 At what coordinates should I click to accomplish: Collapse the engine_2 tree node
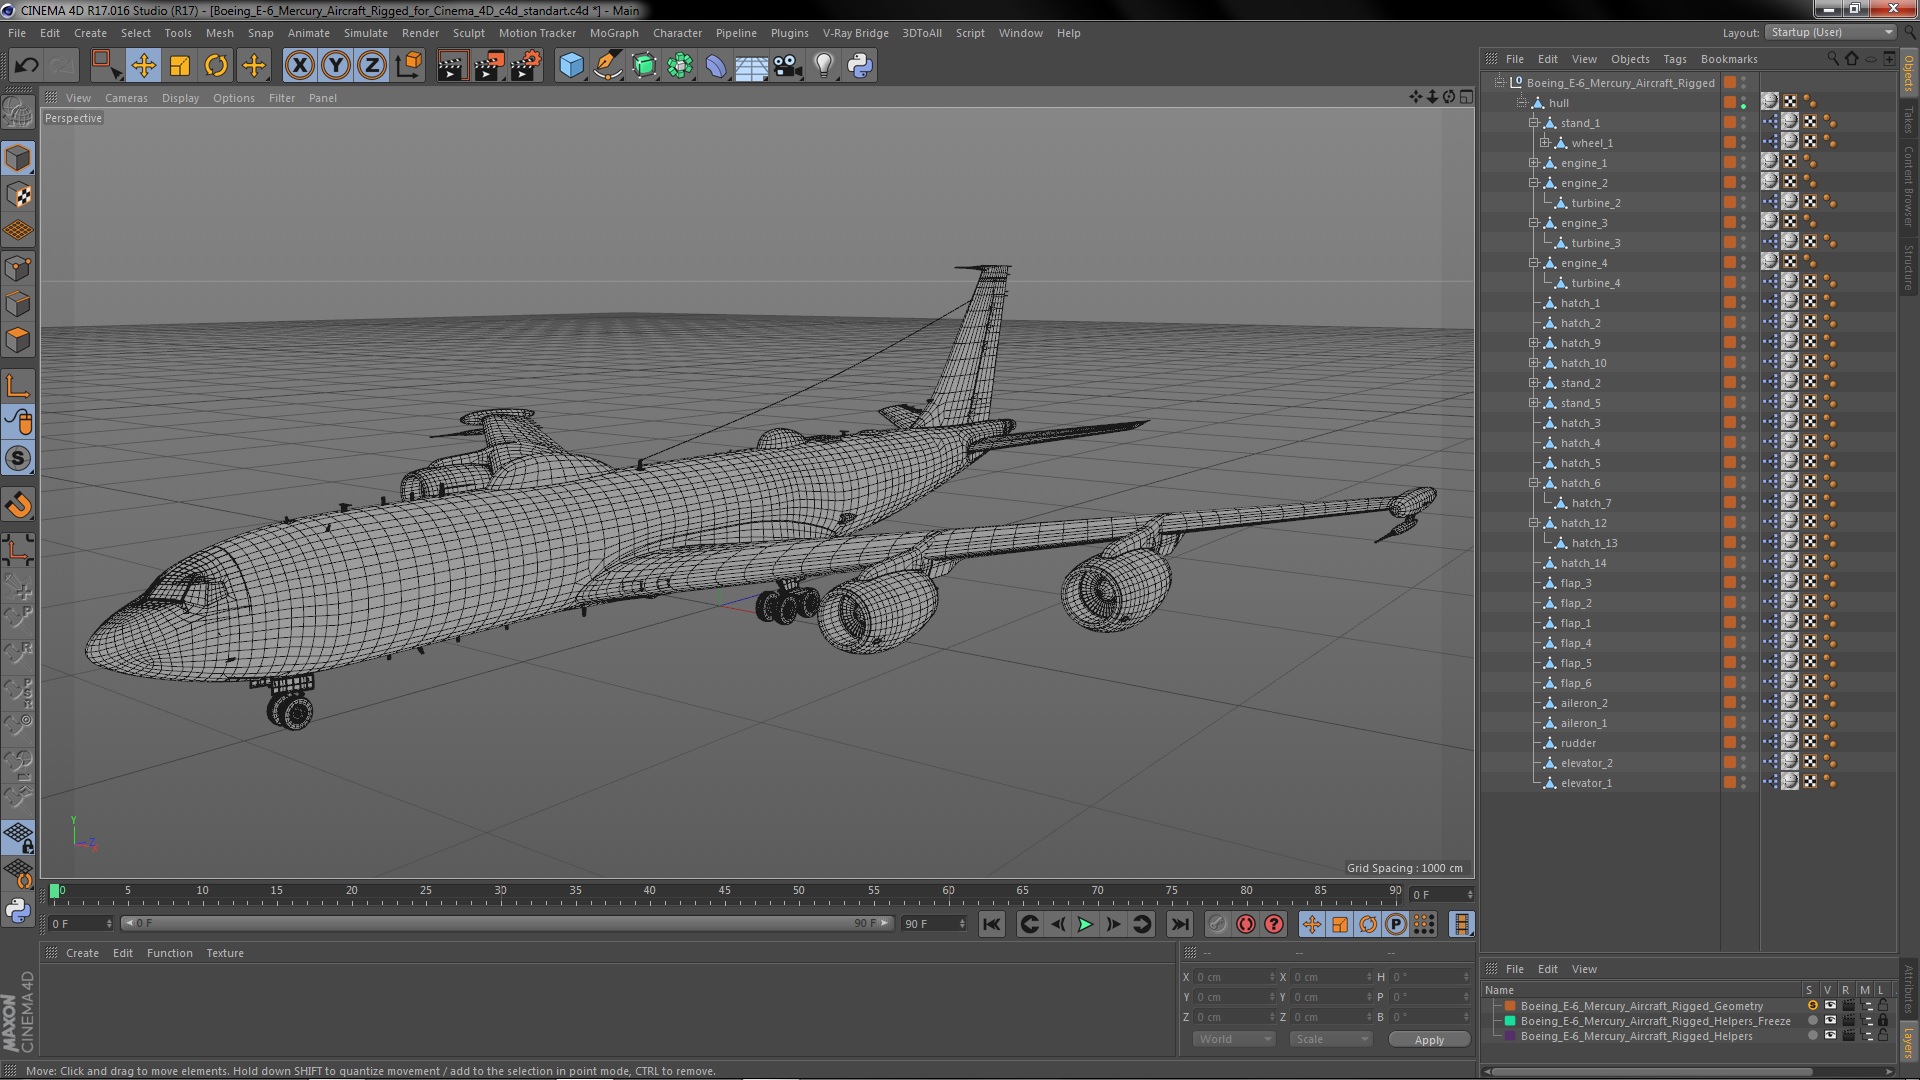click(x=1533, y=183)
